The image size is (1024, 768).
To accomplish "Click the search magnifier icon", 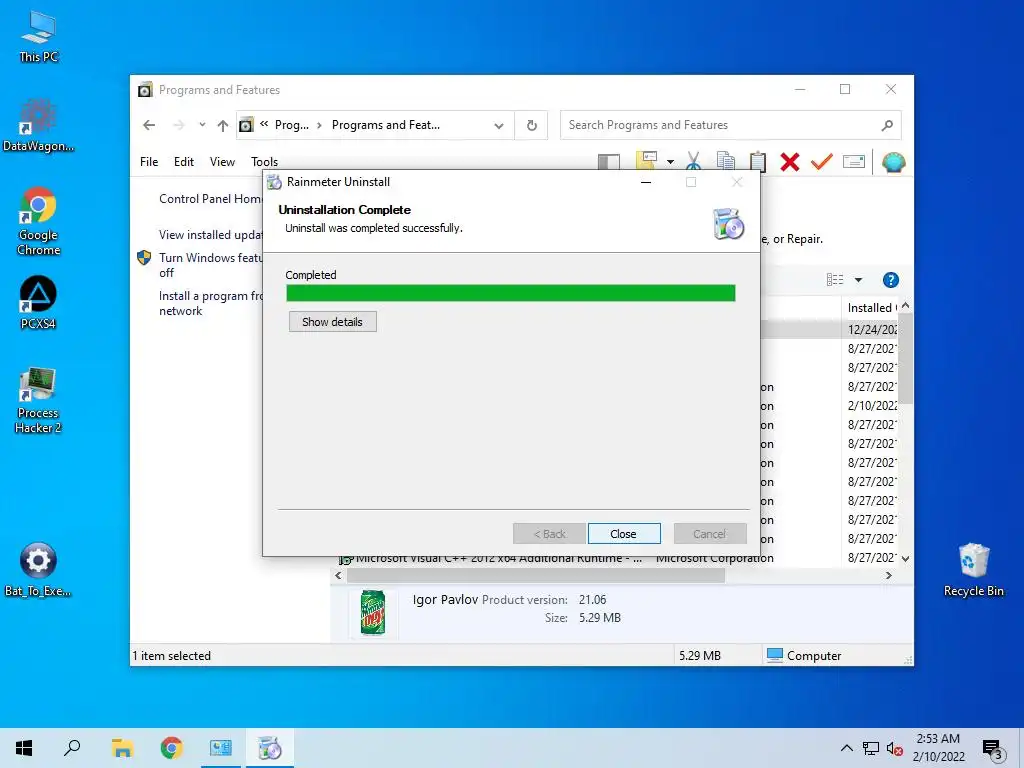I will point(887,125).
